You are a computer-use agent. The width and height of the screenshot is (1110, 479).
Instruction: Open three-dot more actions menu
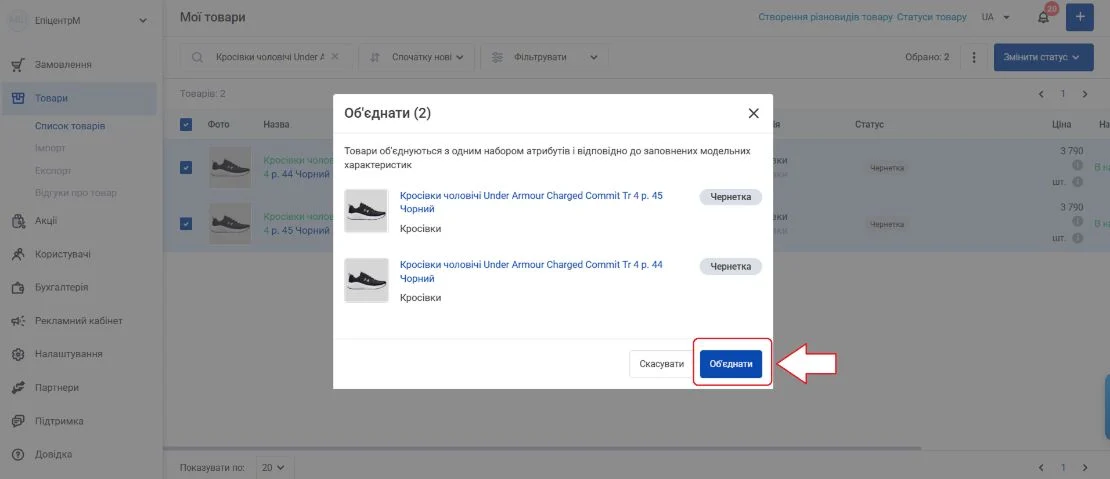coord(973,57)
